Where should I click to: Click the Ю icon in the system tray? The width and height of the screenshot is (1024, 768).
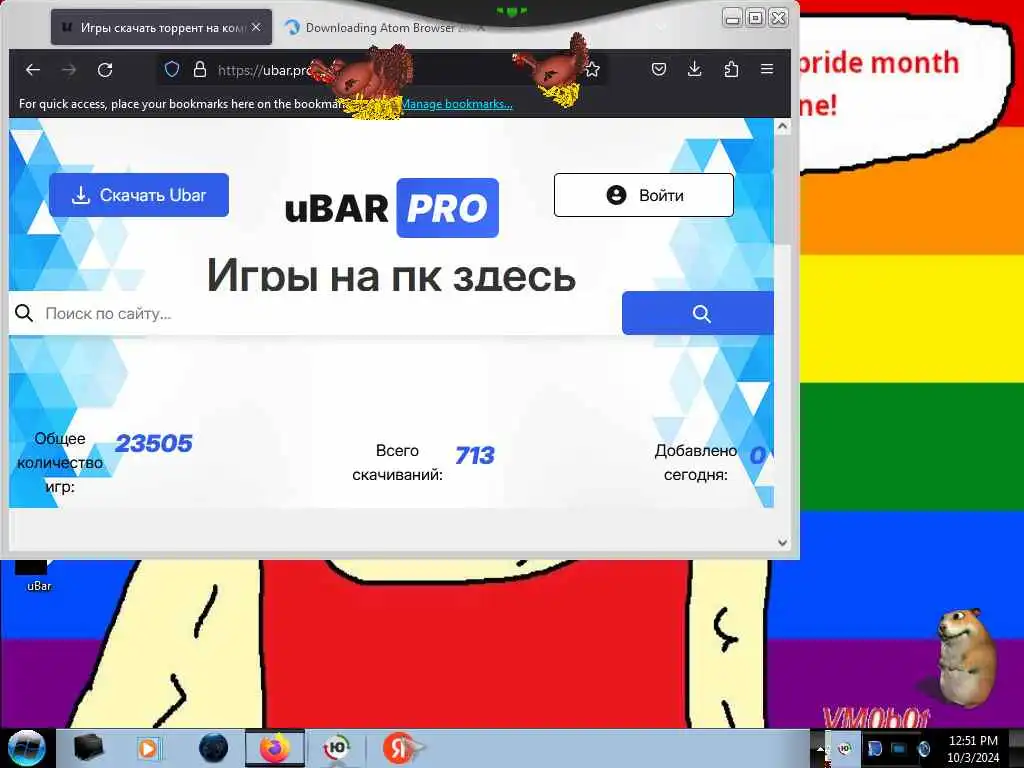click(x=844, y=748)
